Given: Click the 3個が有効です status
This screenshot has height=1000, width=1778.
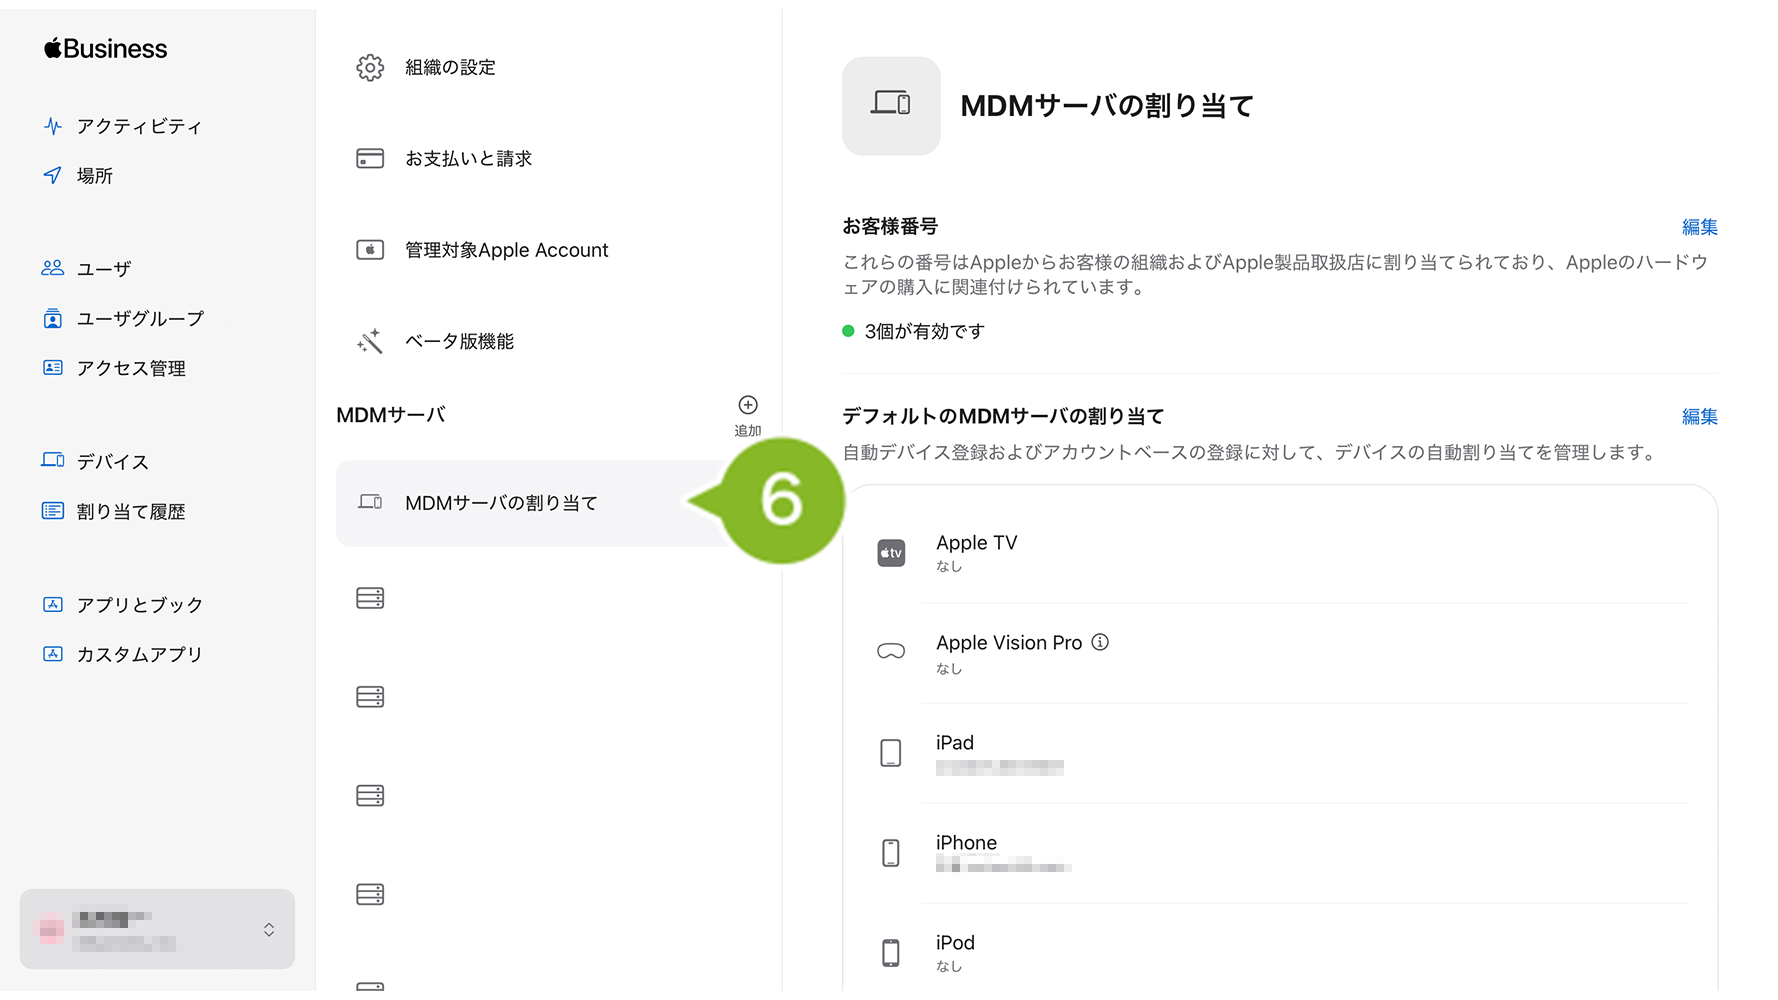Looking at the screenshot, I should [x=914, y=331].
